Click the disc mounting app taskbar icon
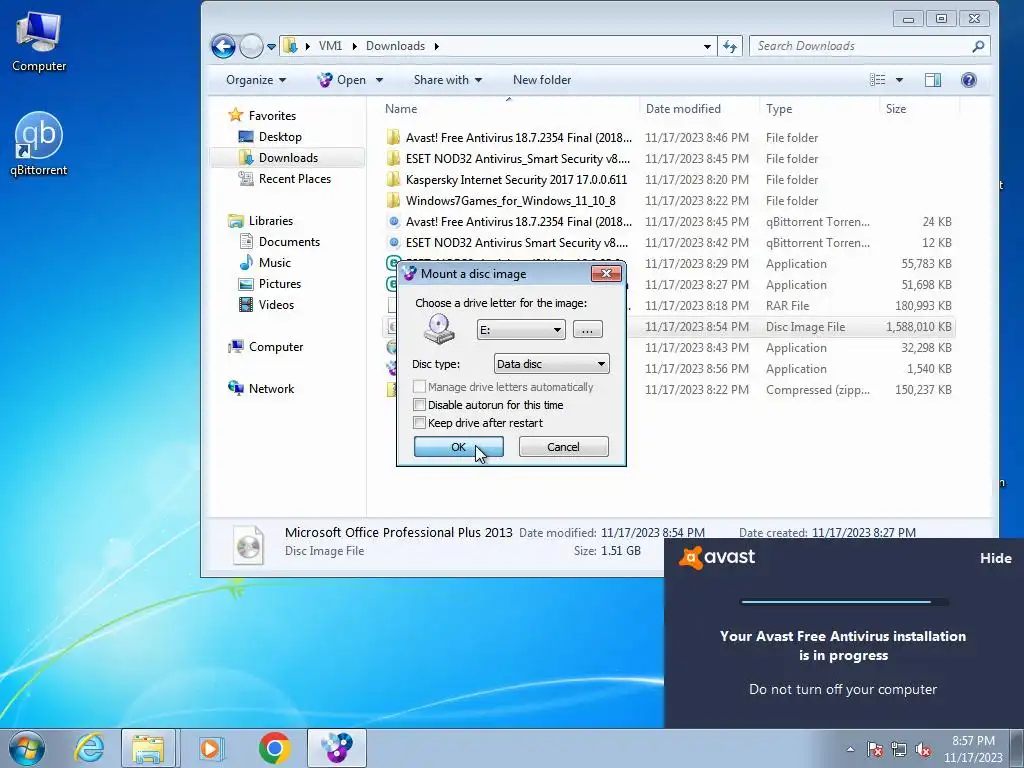The width and height of the screenshot is (1024, 768). 337,748
